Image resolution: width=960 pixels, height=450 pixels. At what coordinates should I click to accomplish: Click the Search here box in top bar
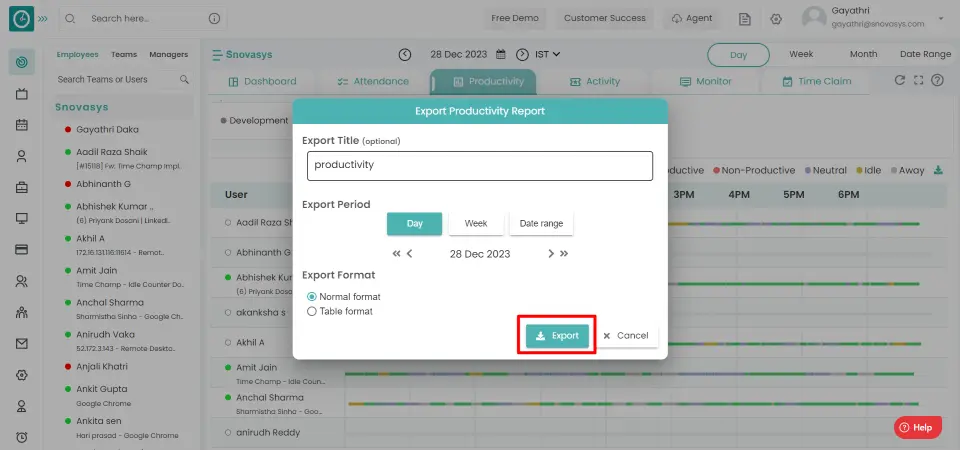pyautogui.click(x=143, y=18)
